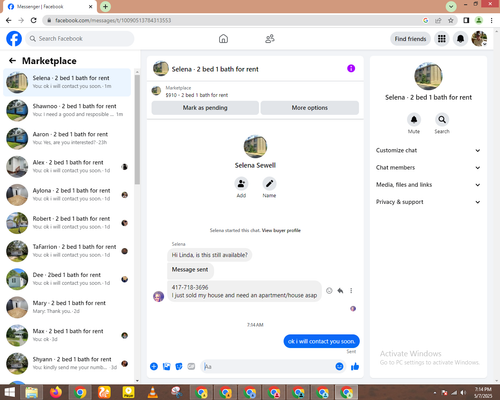Expand Customize chat section
This screenshot has height=400, width=500.
click(x=428, y=150)
